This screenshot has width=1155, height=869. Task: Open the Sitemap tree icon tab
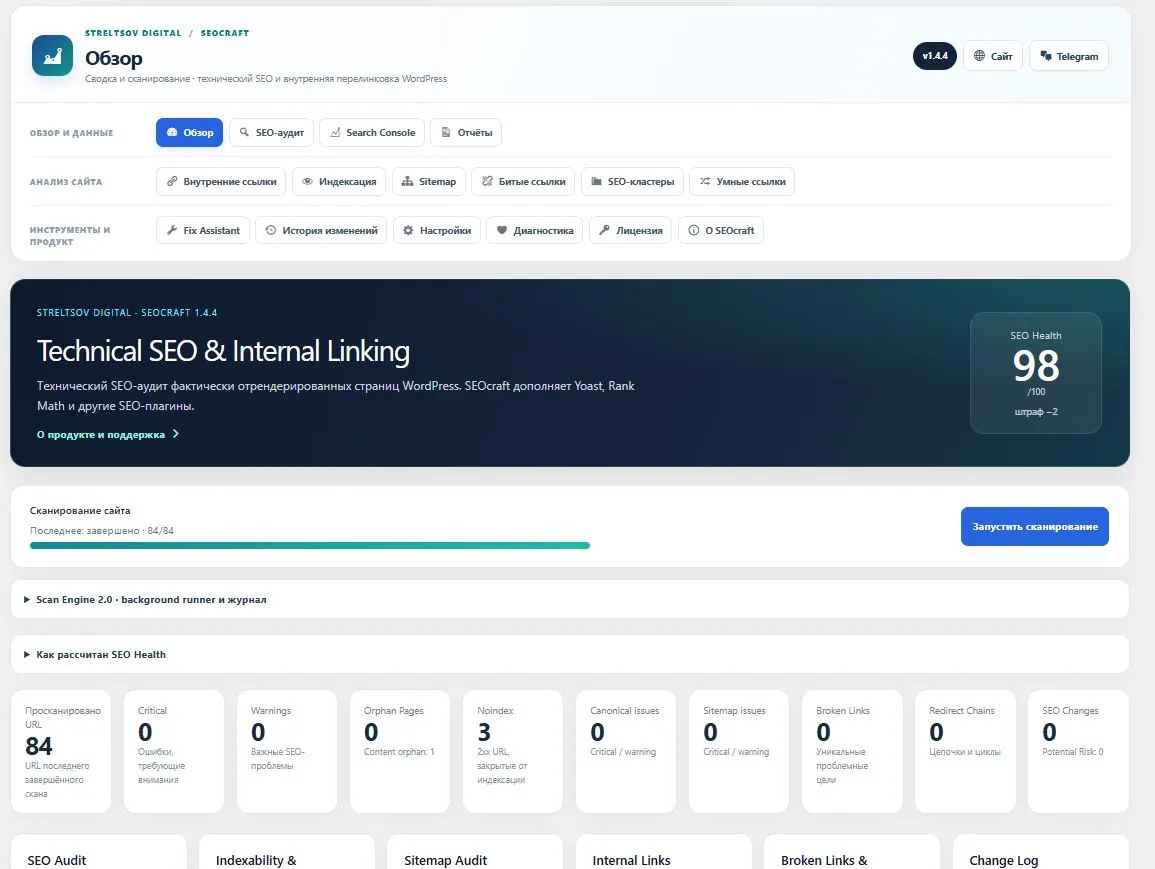[x=429, y=181]
